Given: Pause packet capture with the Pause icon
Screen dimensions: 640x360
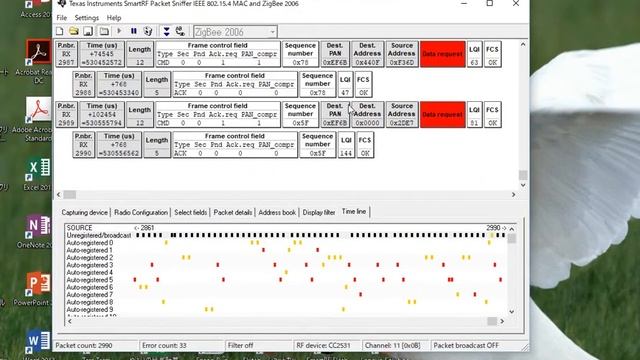Looking at the screenshot, I should 133,31.
